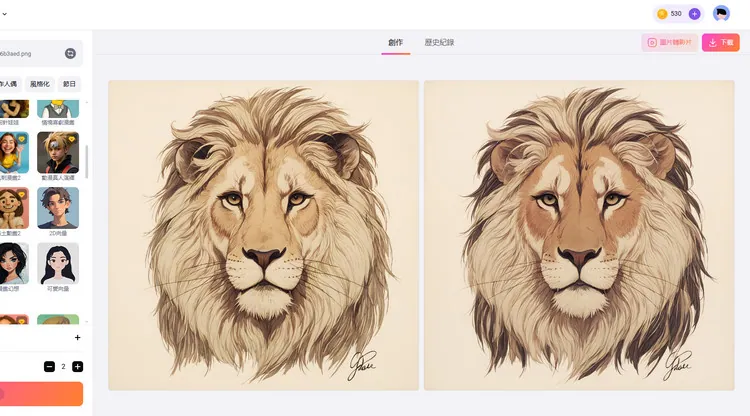Choose the blond anime boy style thumbnail
The height and width of the screenshot is (416, 750).
pos(58,153)
